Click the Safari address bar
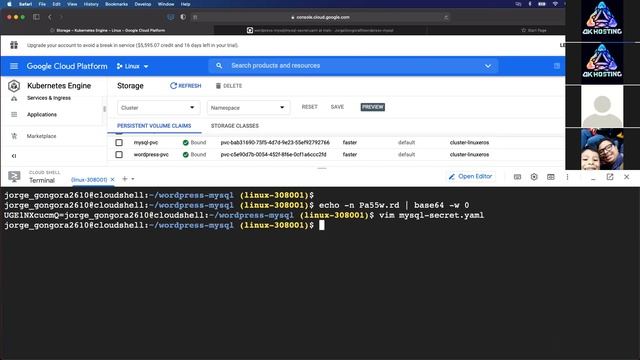640x360 pixels. (x=320, y=17)
